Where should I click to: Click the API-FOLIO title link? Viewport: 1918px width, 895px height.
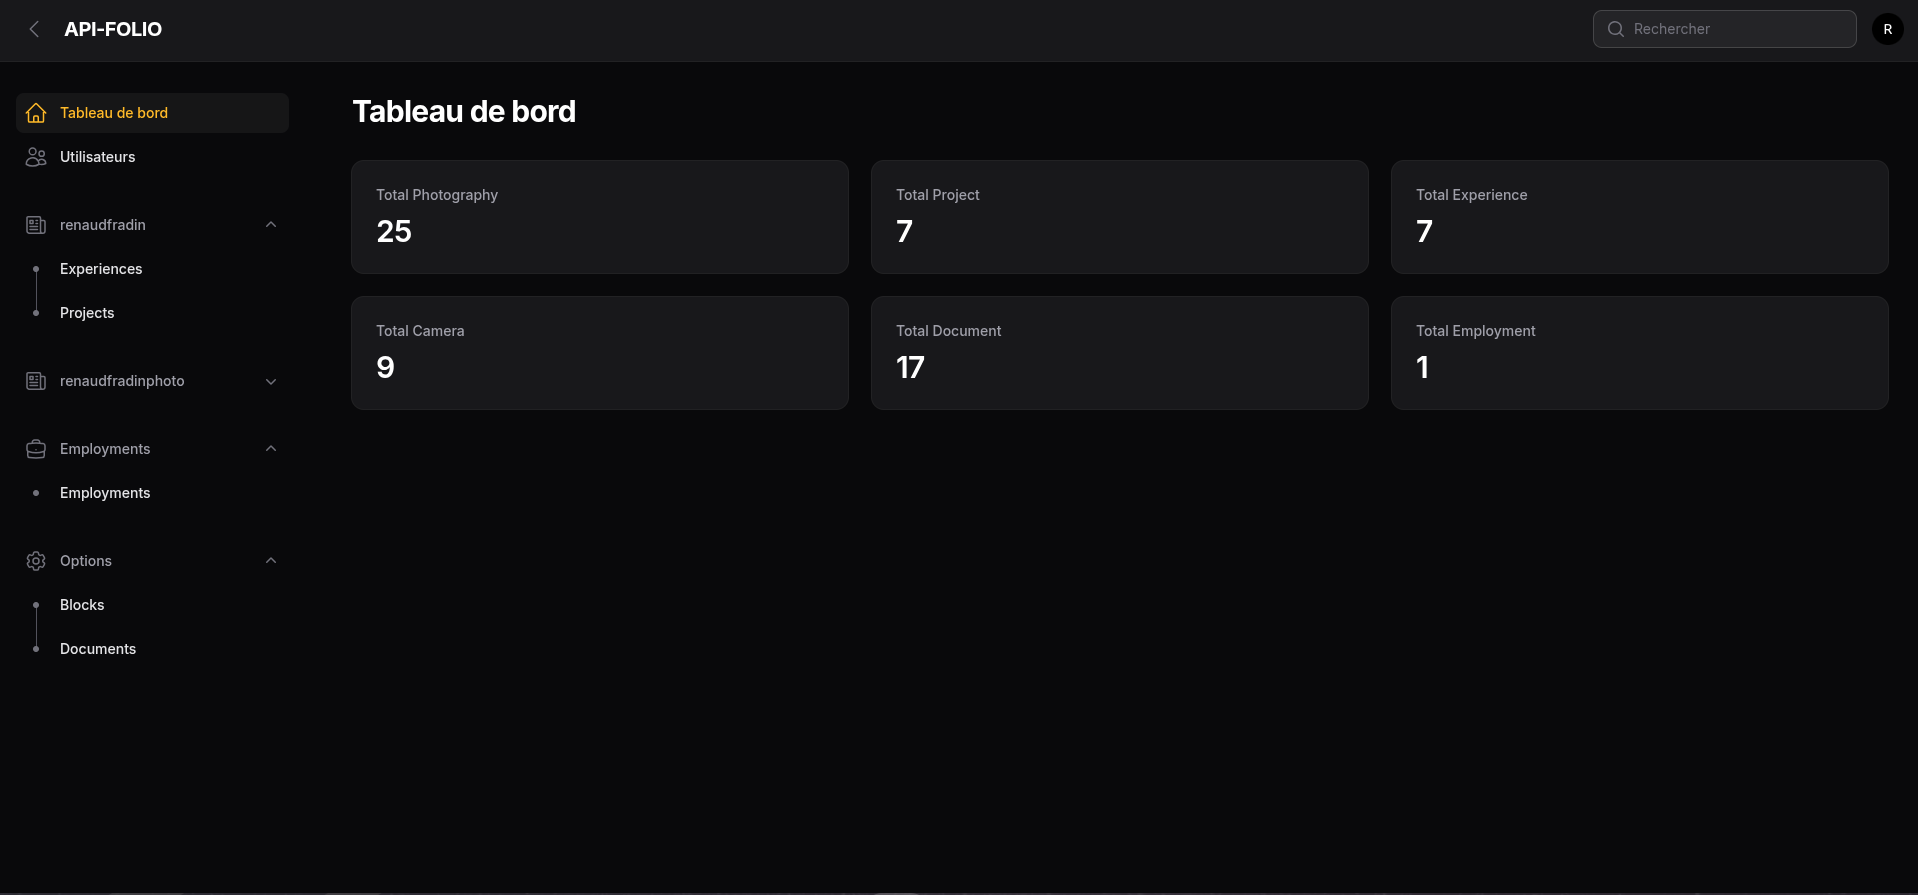113,29
